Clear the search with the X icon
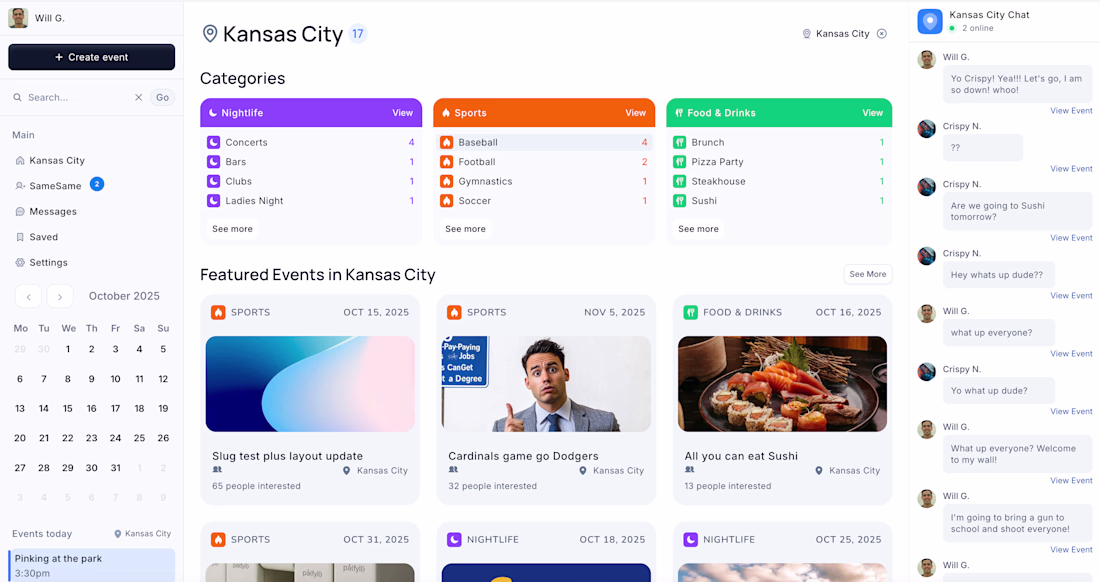The image size is (1100, 582). coord(138,97)
